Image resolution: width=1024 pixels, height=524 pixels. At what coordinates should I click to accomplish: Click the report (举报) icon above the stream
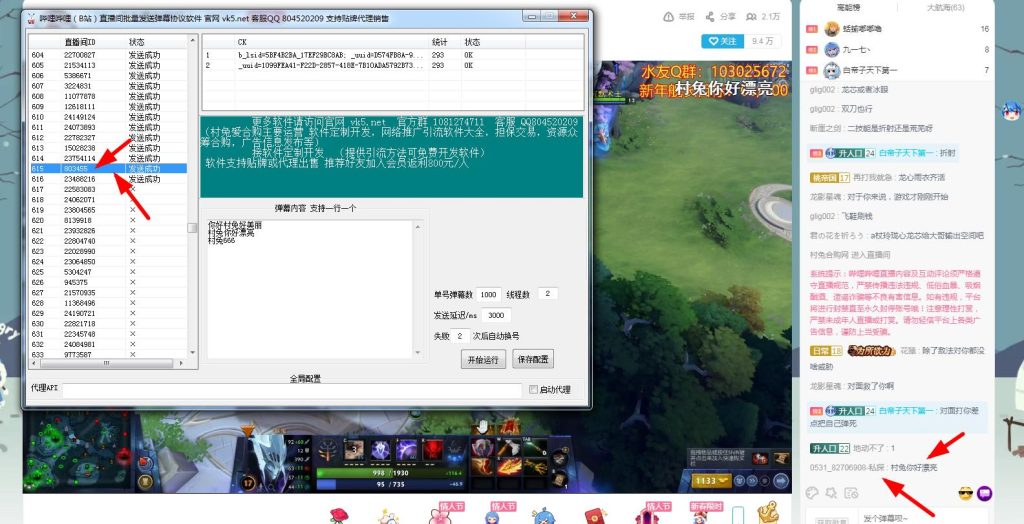668,16
